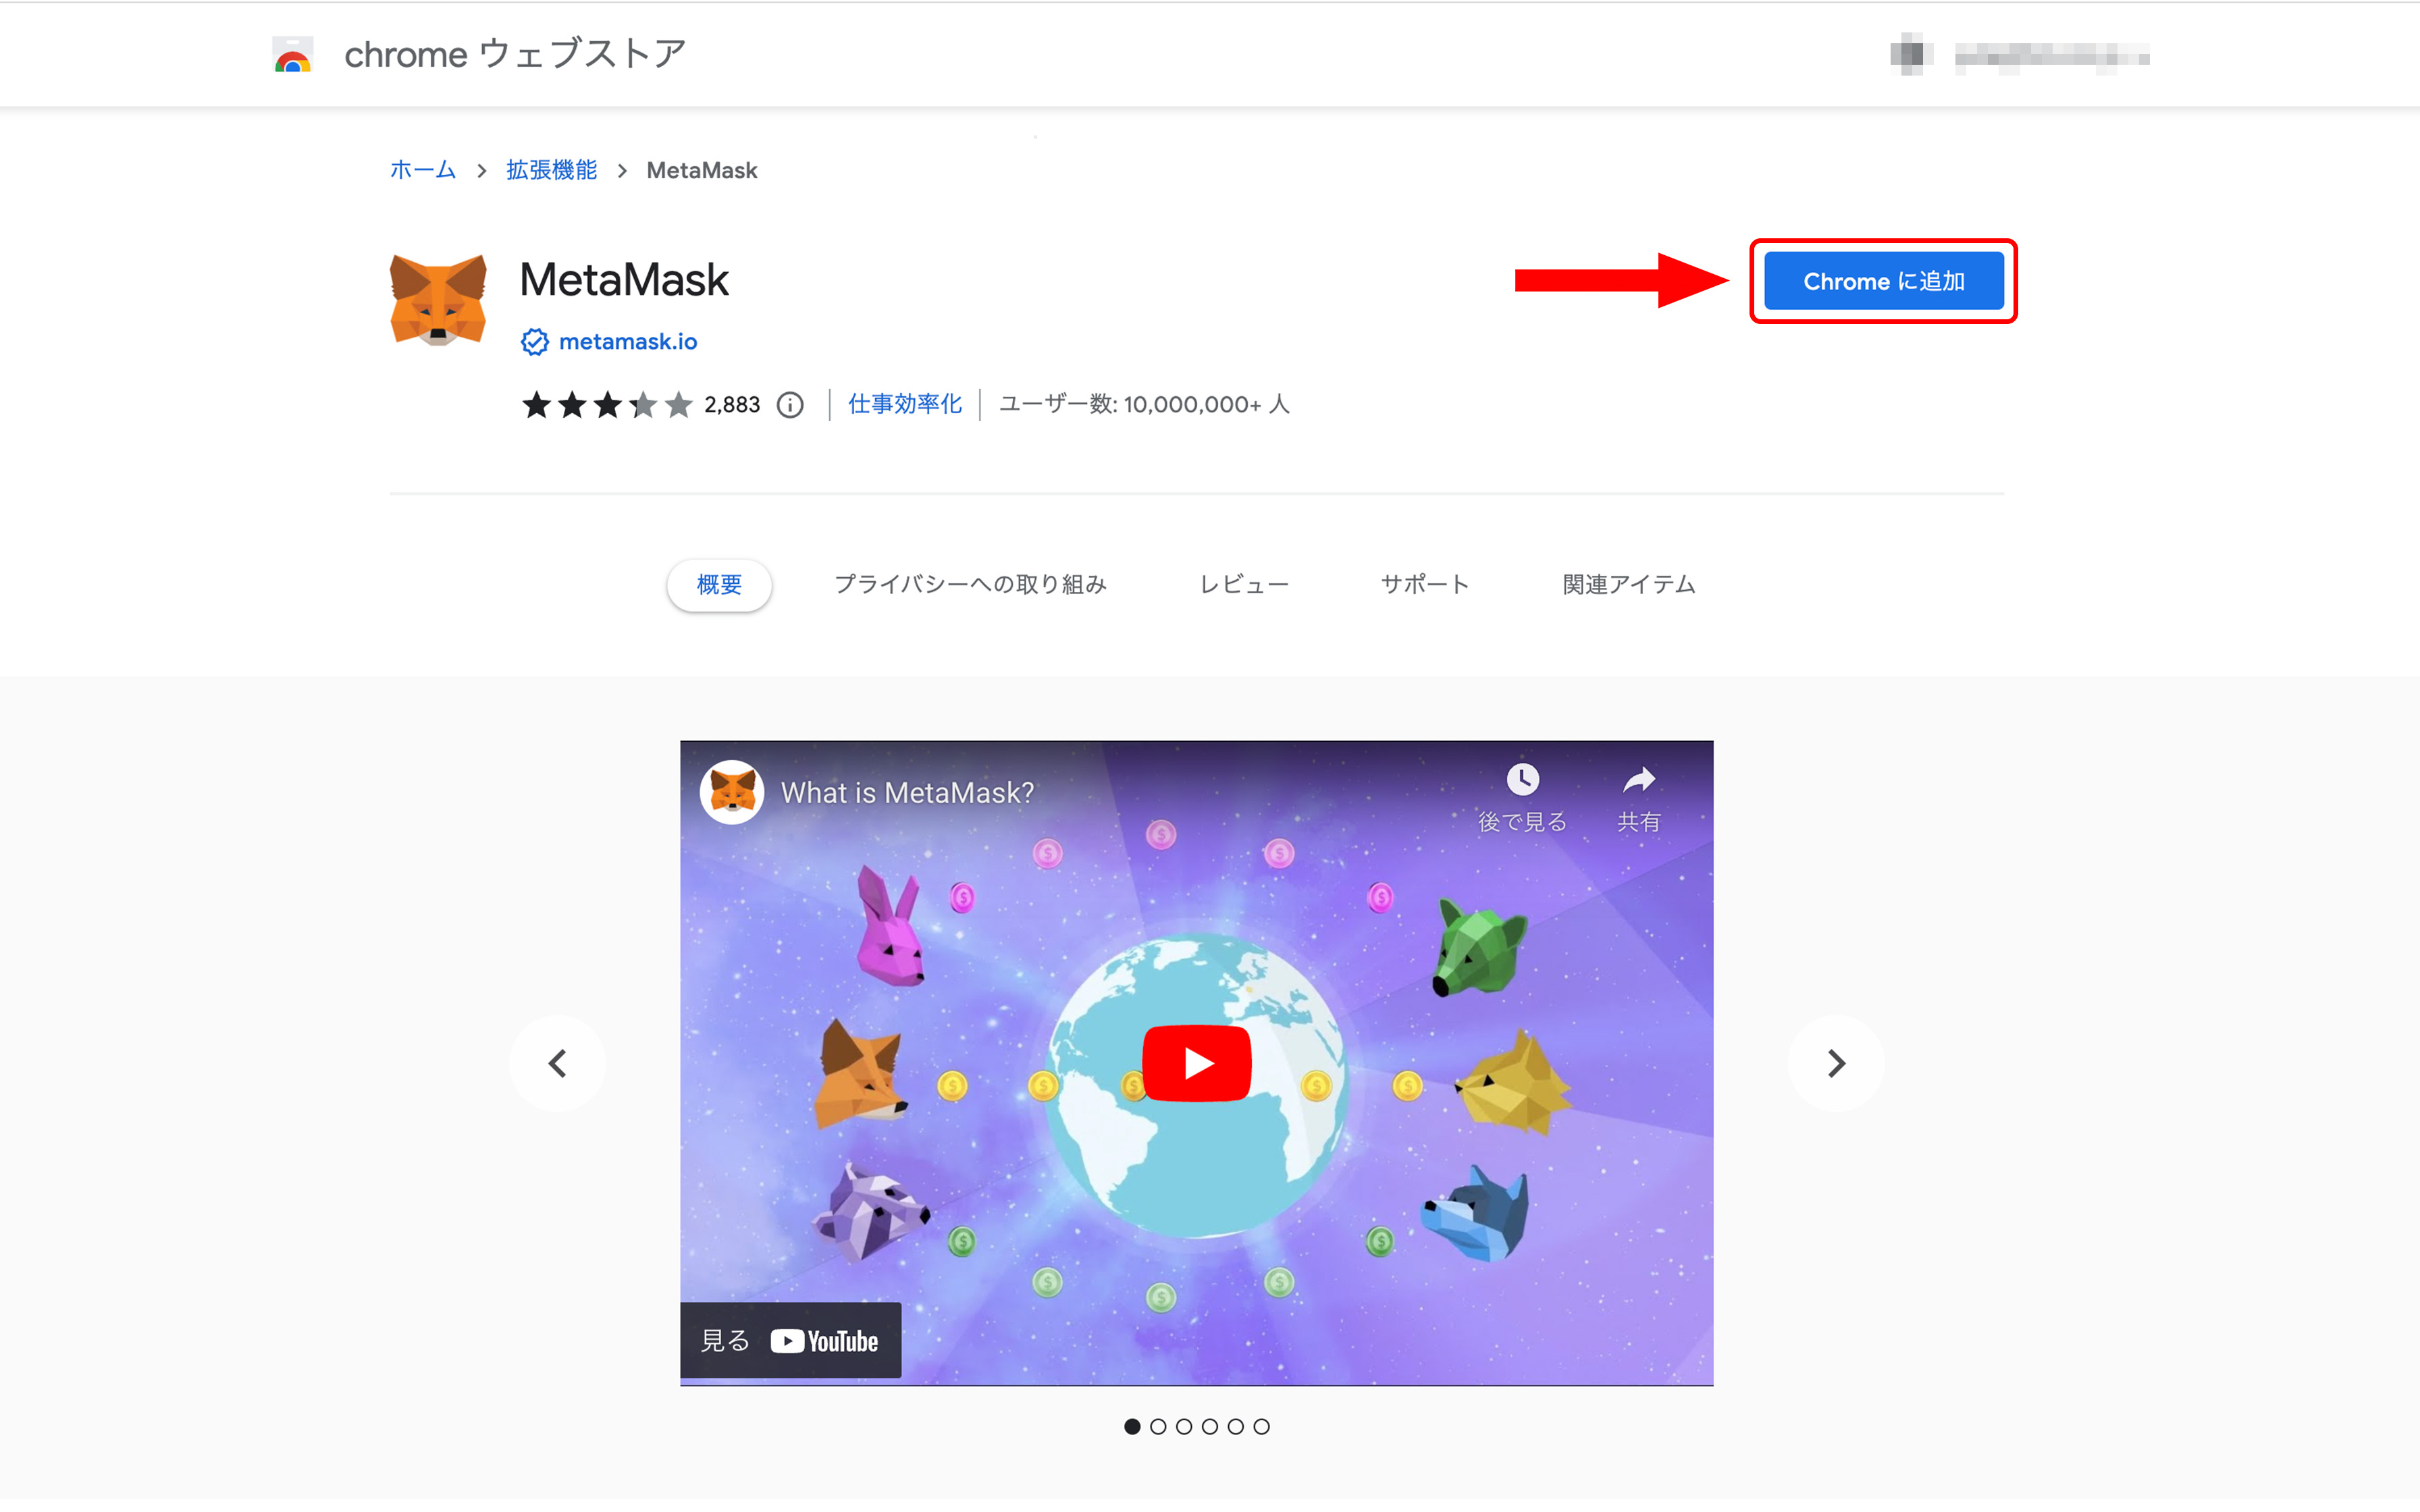Click the MetaMask fox extension icon
This screenshot has height=1512, width=2420.
click(x=438, y=300)
